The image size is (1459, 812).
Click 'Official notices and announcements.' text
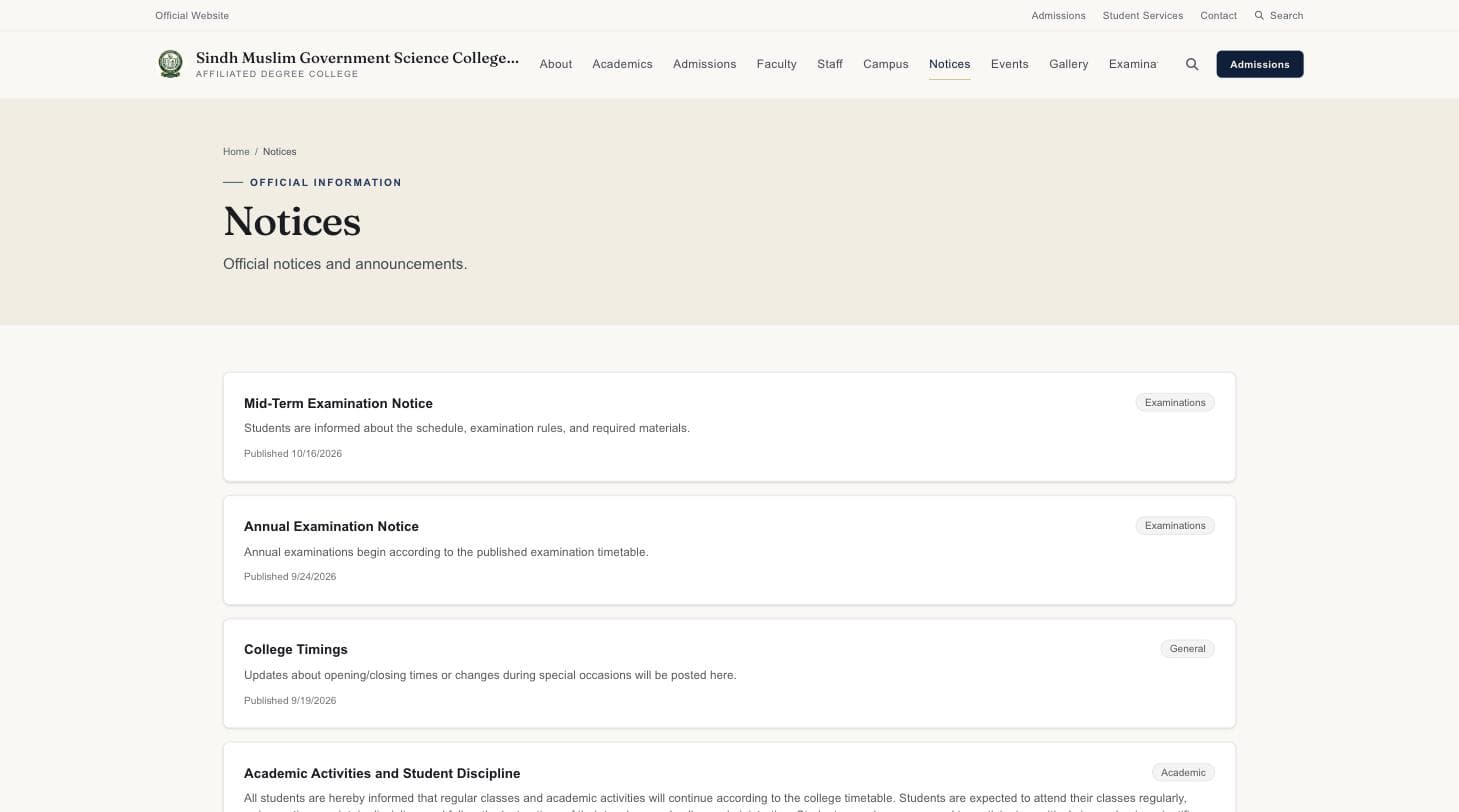coord(345,264)
